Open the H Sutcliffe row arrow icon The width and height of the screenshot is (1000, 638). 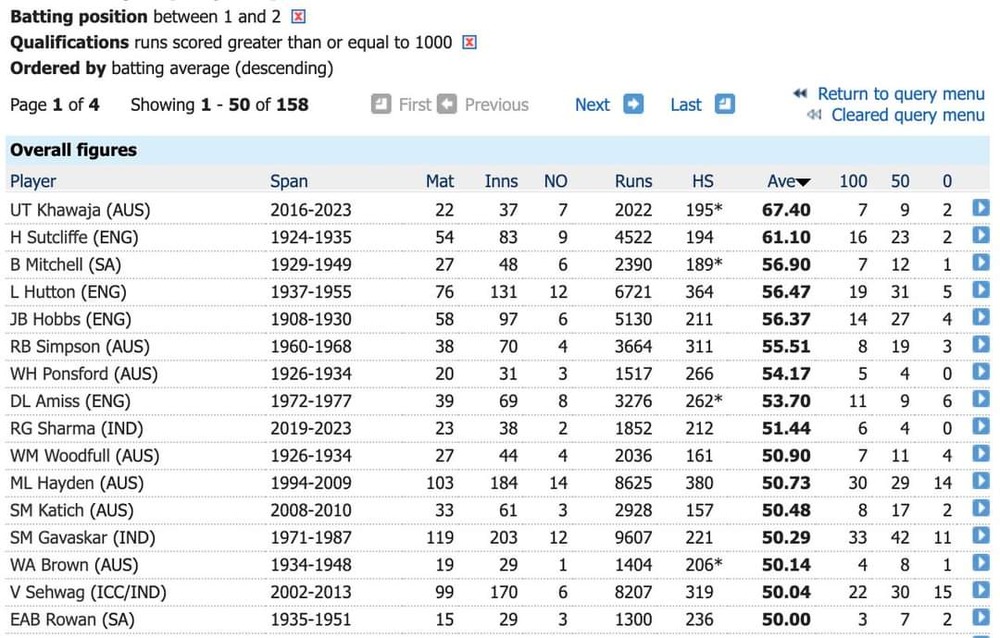coord(980,236)
